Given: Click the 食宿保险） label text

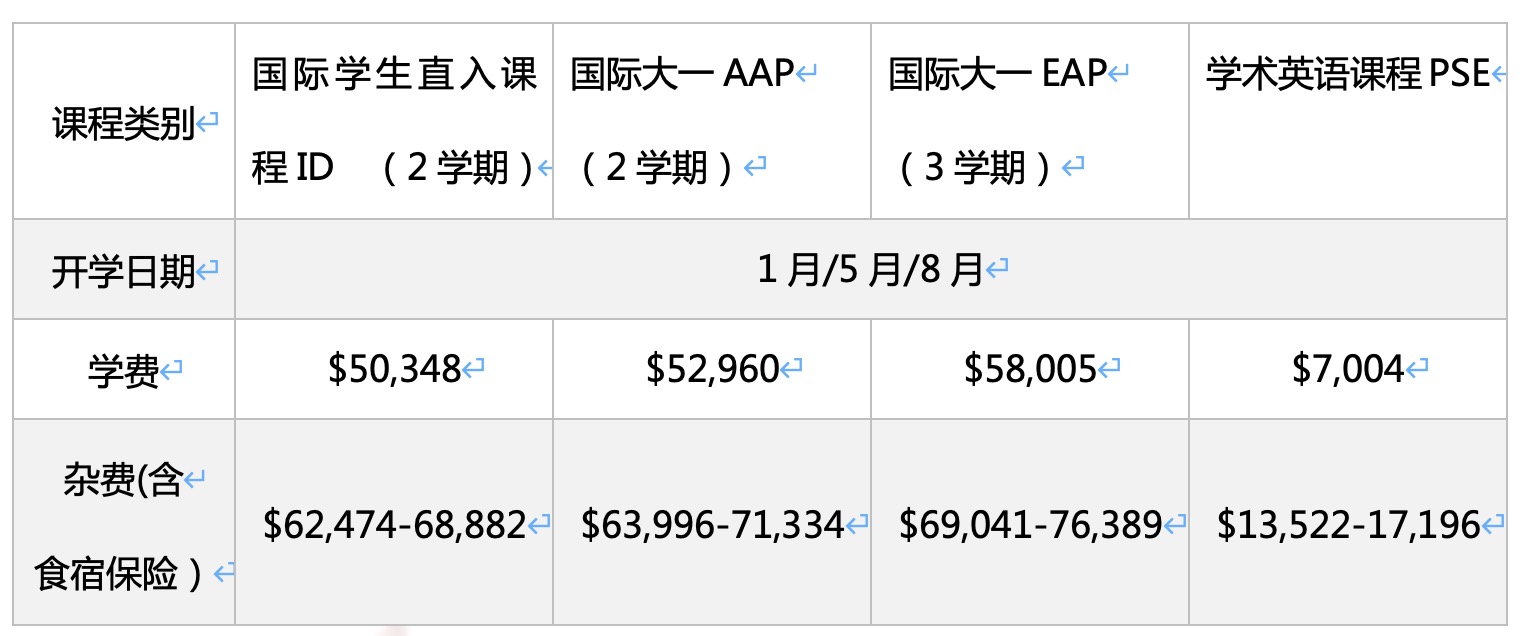Looking at the screenshot, I should pos(121,574).
